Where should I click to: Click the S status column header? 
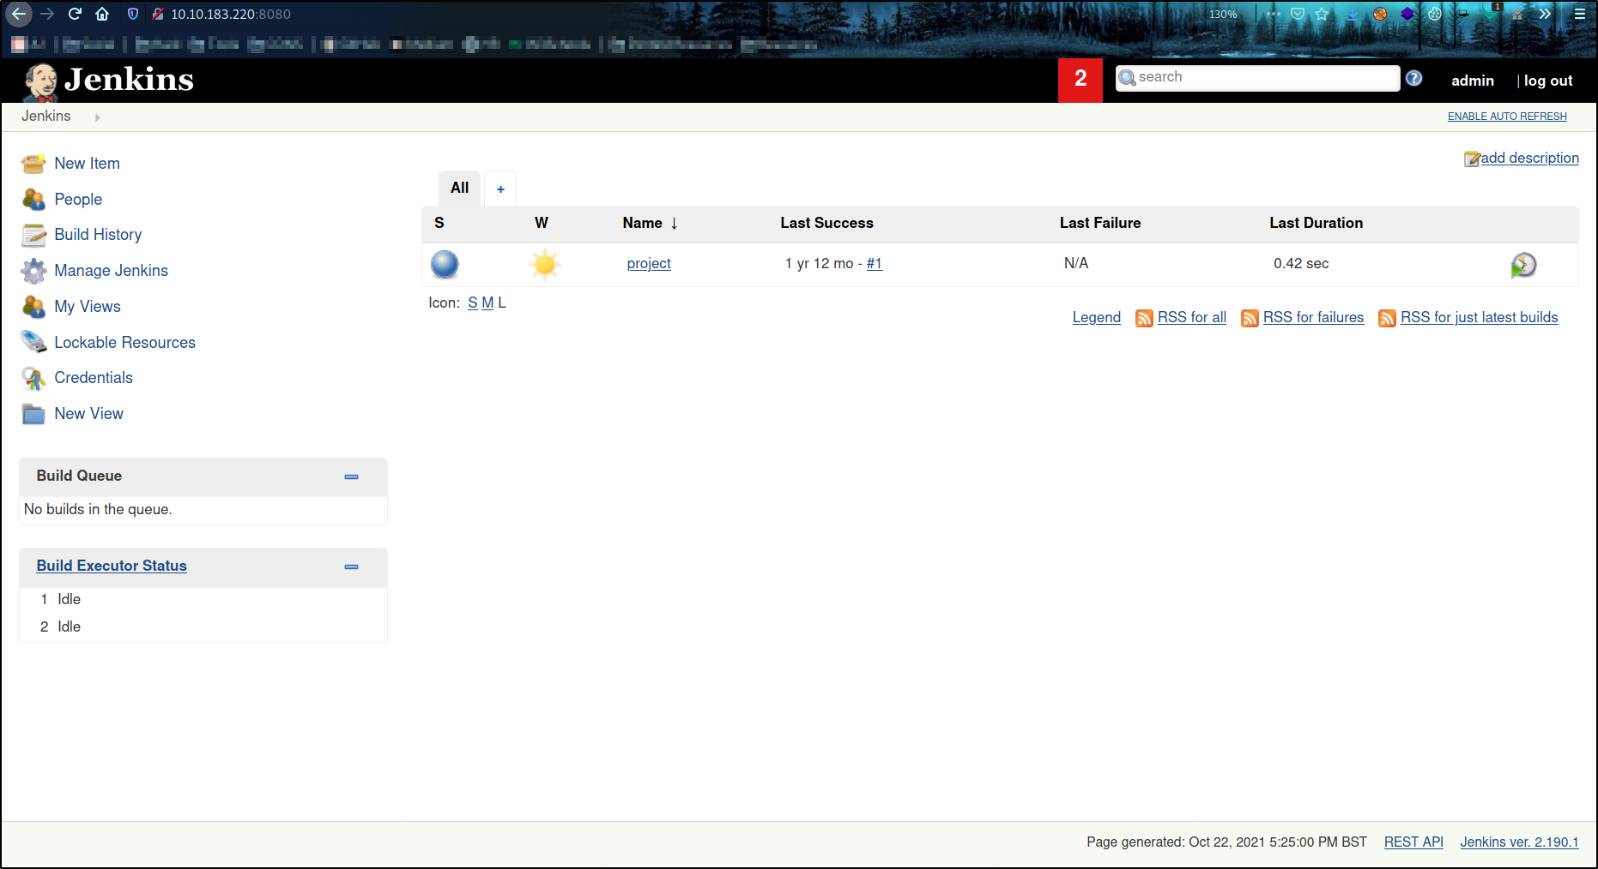click(439, 223)
